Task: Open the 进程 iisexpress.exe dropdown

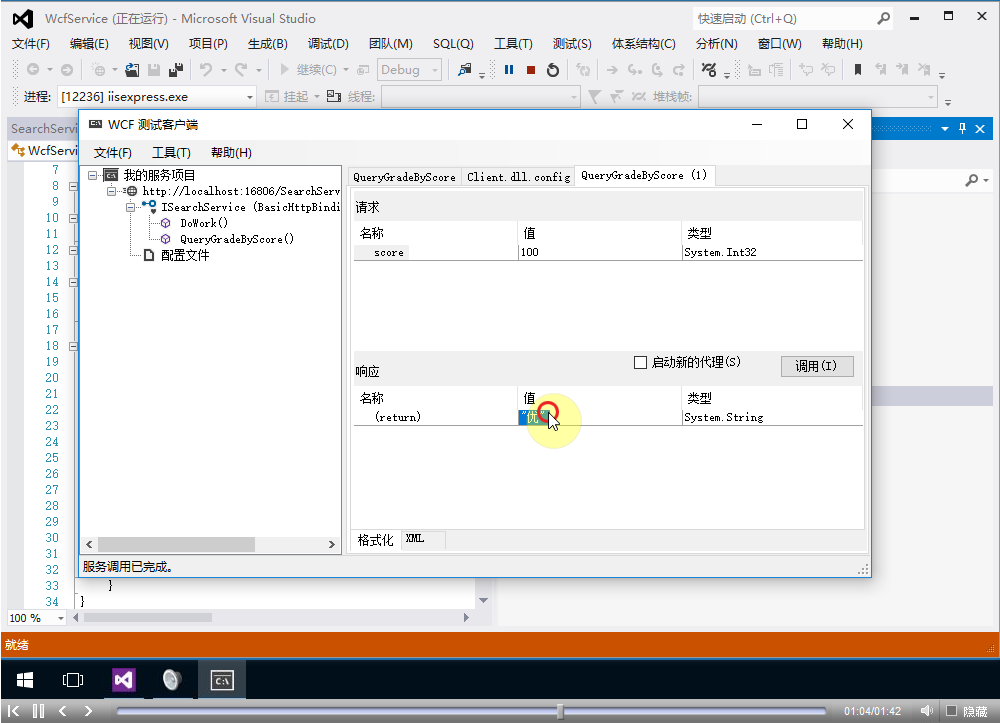Action: point(250,97)
